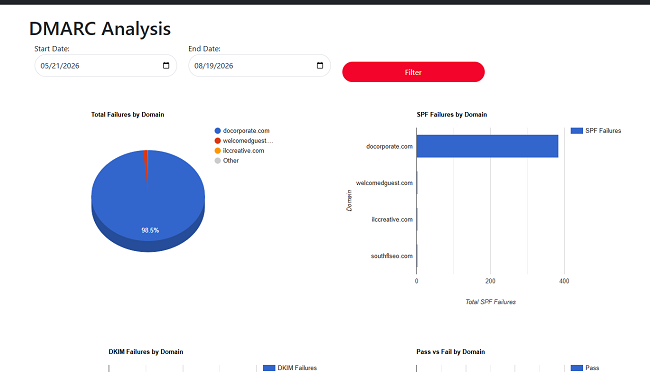Open the Start Date calendar picker icon
The width and height of the screenshot is (650, 372).
coord(166,66)
